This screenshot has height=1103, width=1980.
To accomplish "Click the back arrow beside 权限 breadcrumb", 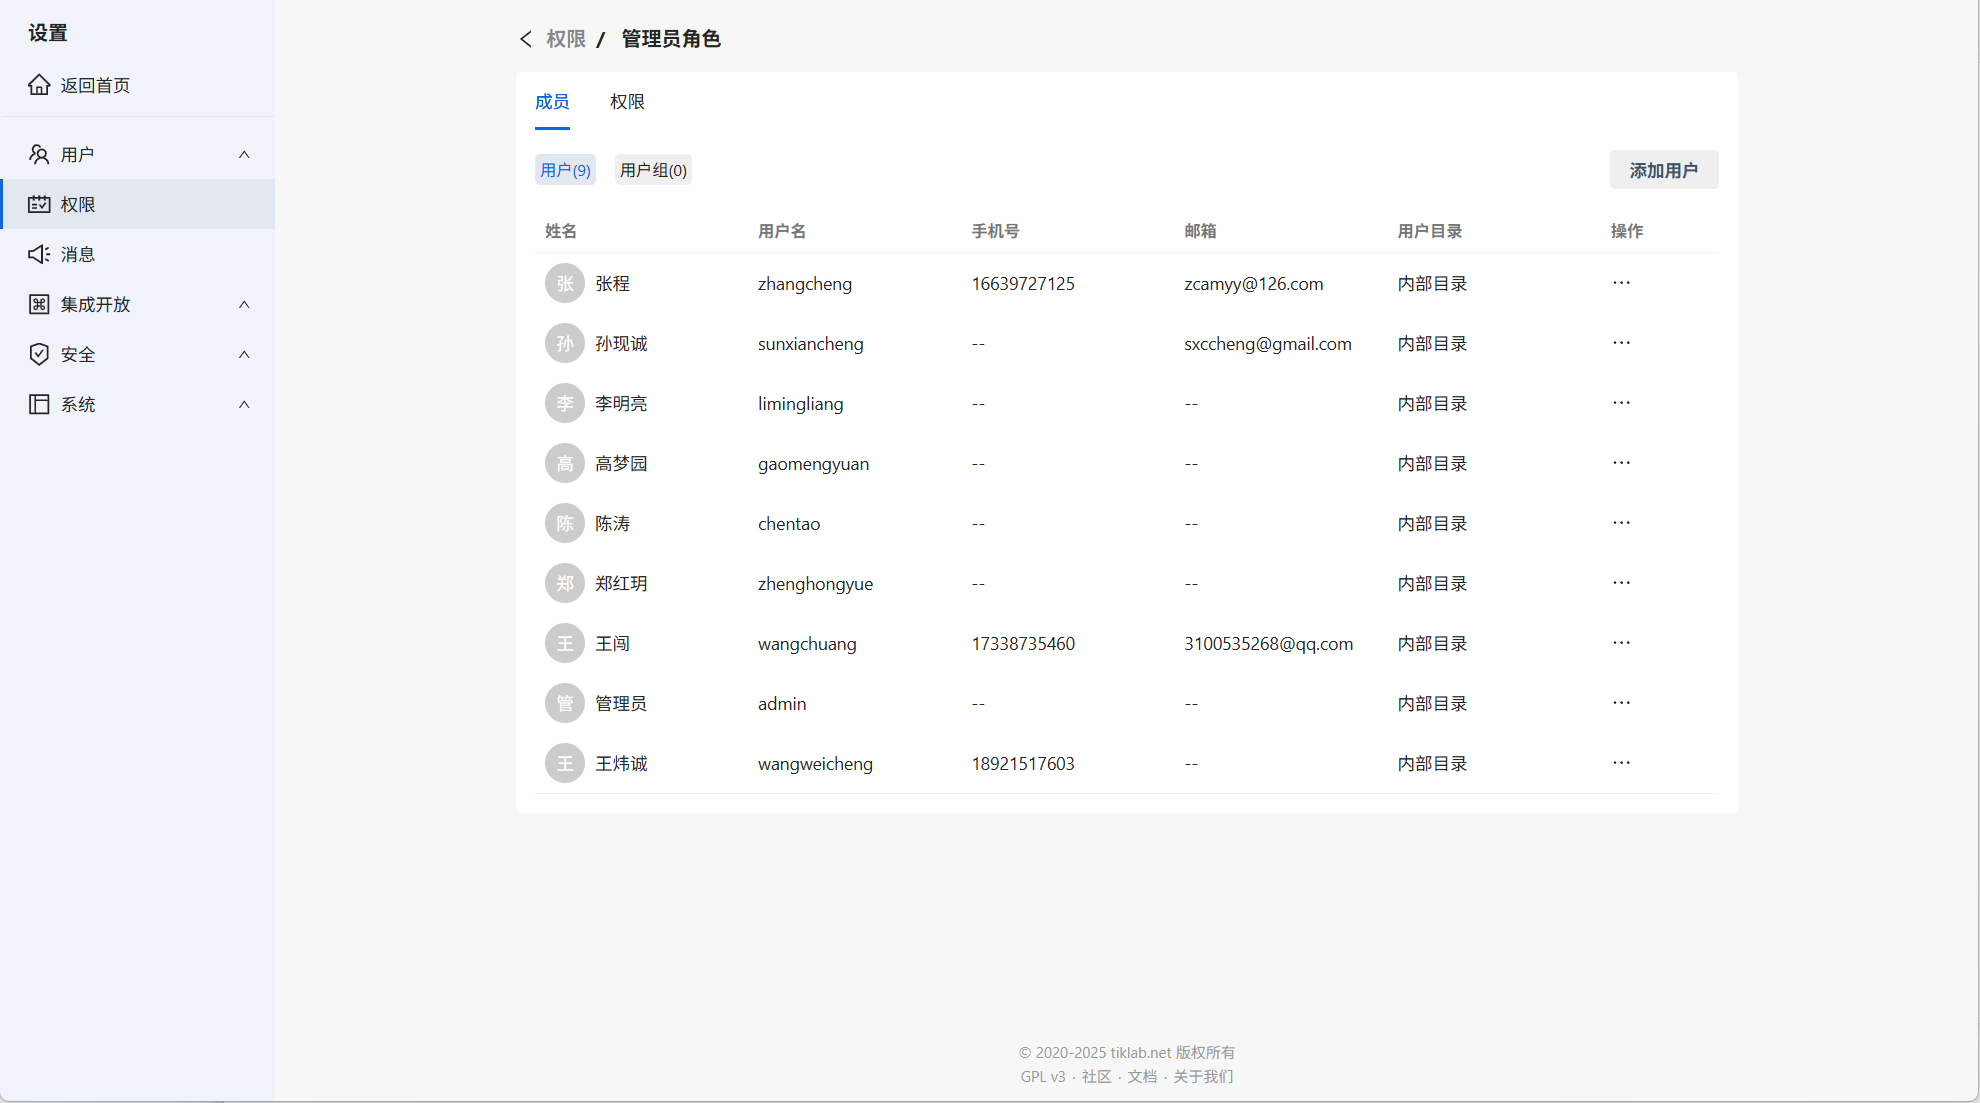I will [526, 39].
